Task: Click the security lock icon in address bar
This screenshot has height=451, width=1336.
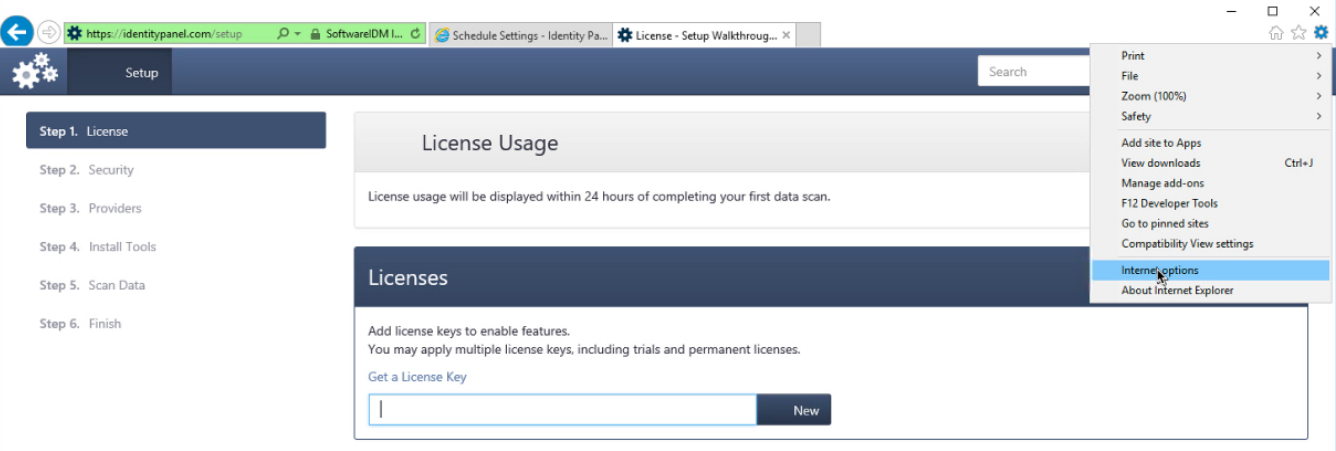Action: click(x=316, y=34)
